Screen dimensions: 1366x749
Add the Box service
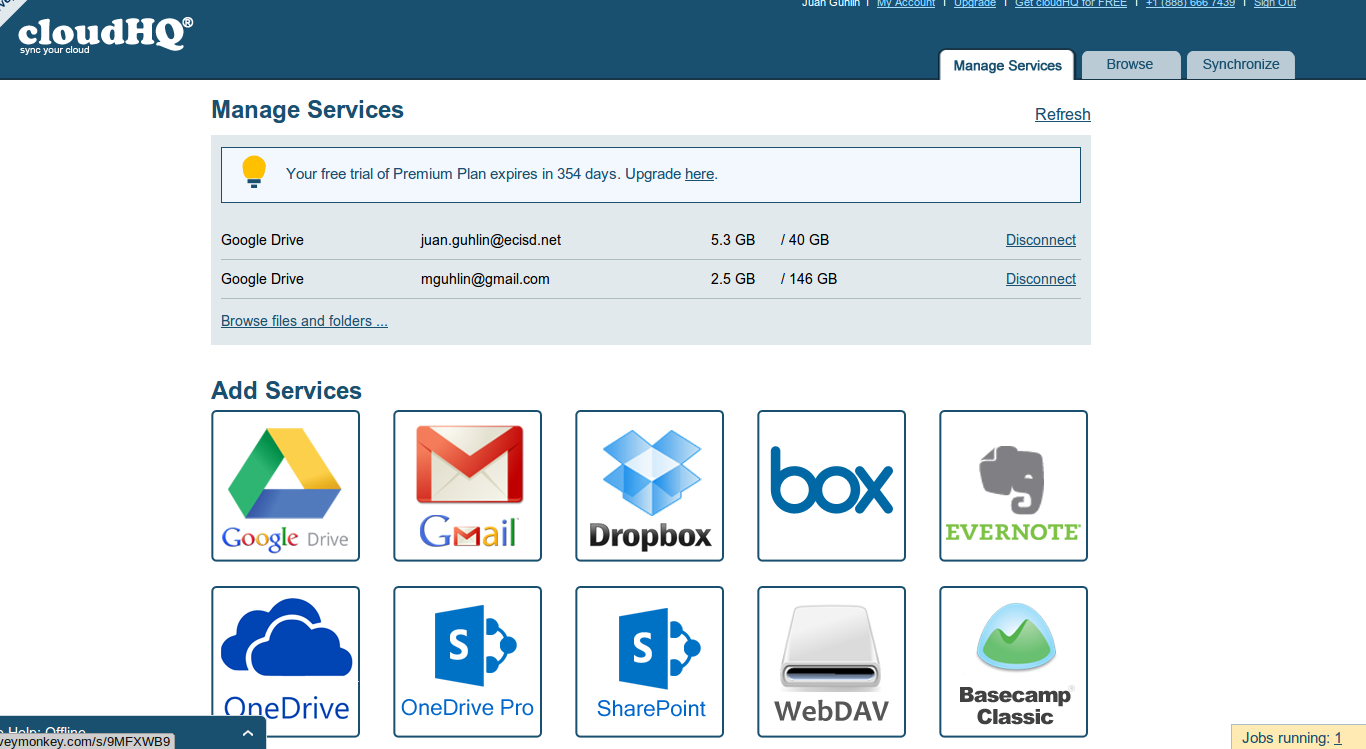831,486
